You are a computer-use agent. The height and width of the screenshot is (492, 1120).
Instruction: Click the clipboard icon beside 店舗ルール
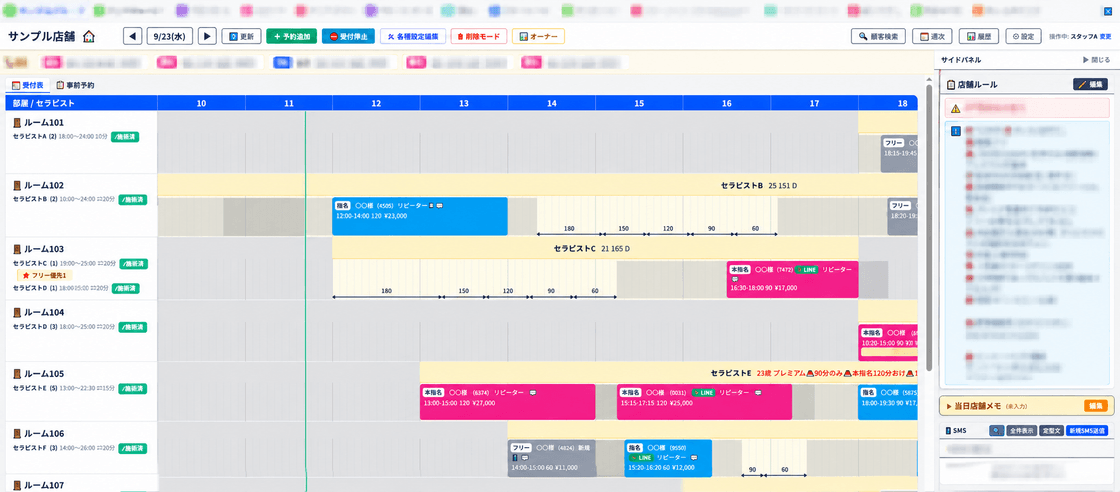951,85
